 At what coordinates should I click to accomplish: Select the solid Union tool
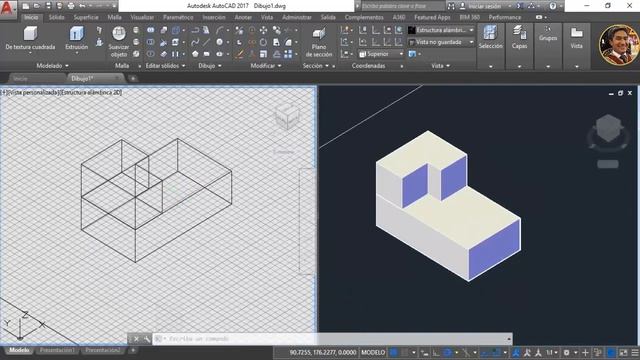[x=151, y=30]
